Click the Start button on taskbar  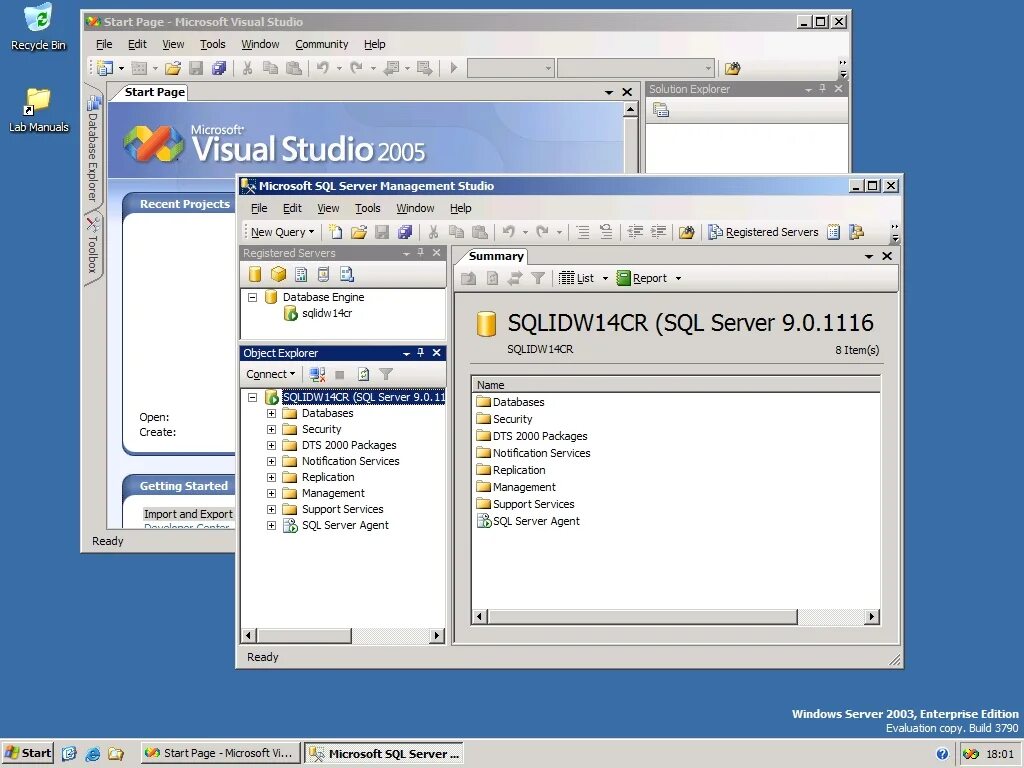pyautogui.click(x=28, y=753)
